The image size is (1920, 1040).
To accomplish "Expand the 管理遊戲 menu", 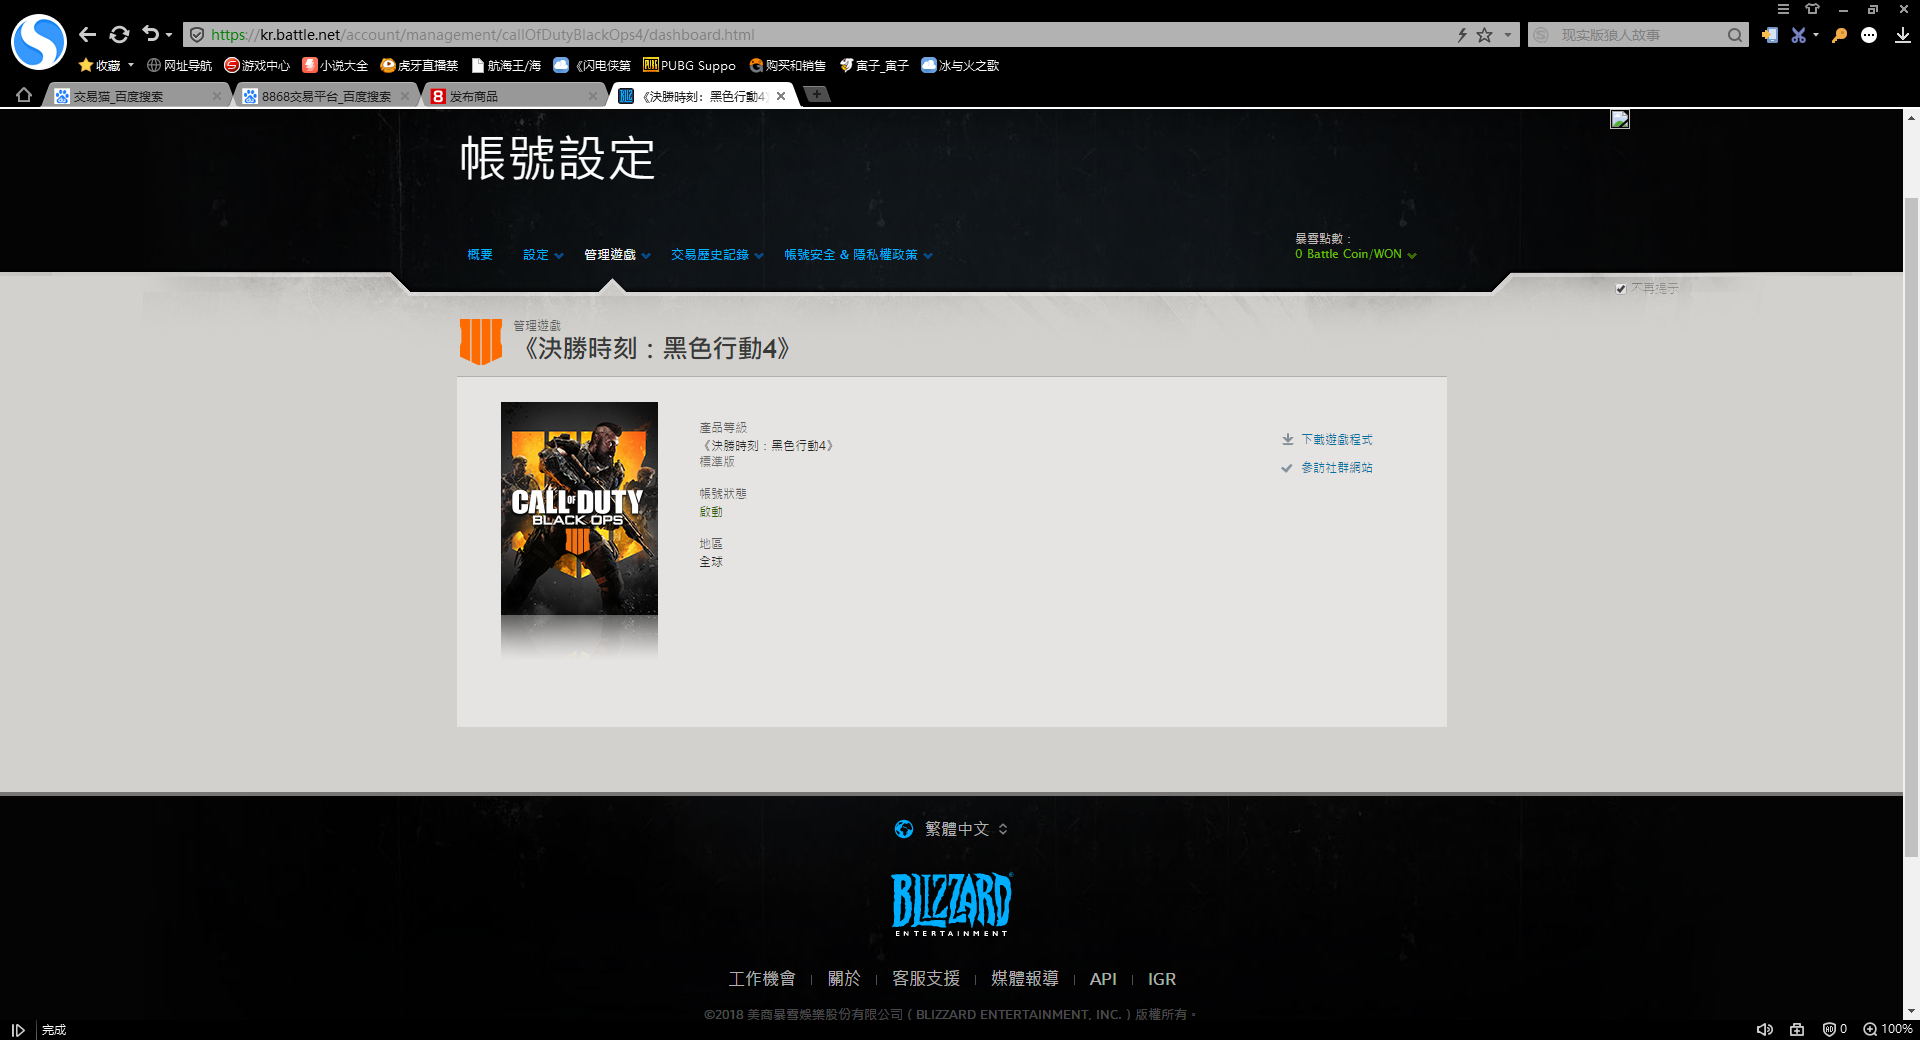I will tap(617, 255).
